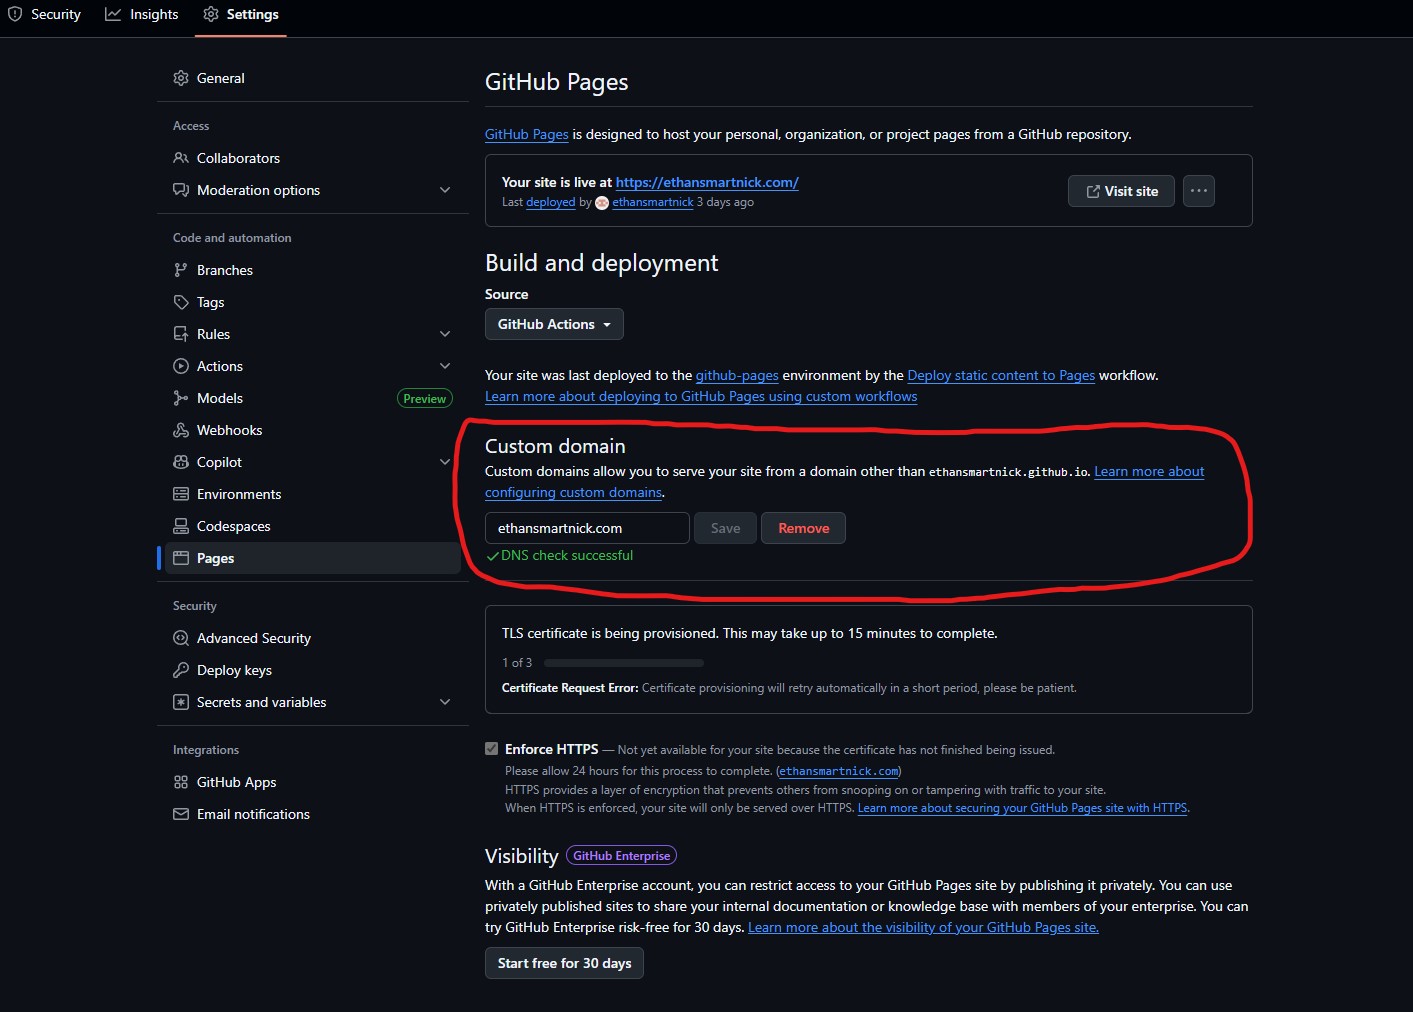Click the GitHub Enterprise badge
The image size is (1413, 1012).
point(621,856)
